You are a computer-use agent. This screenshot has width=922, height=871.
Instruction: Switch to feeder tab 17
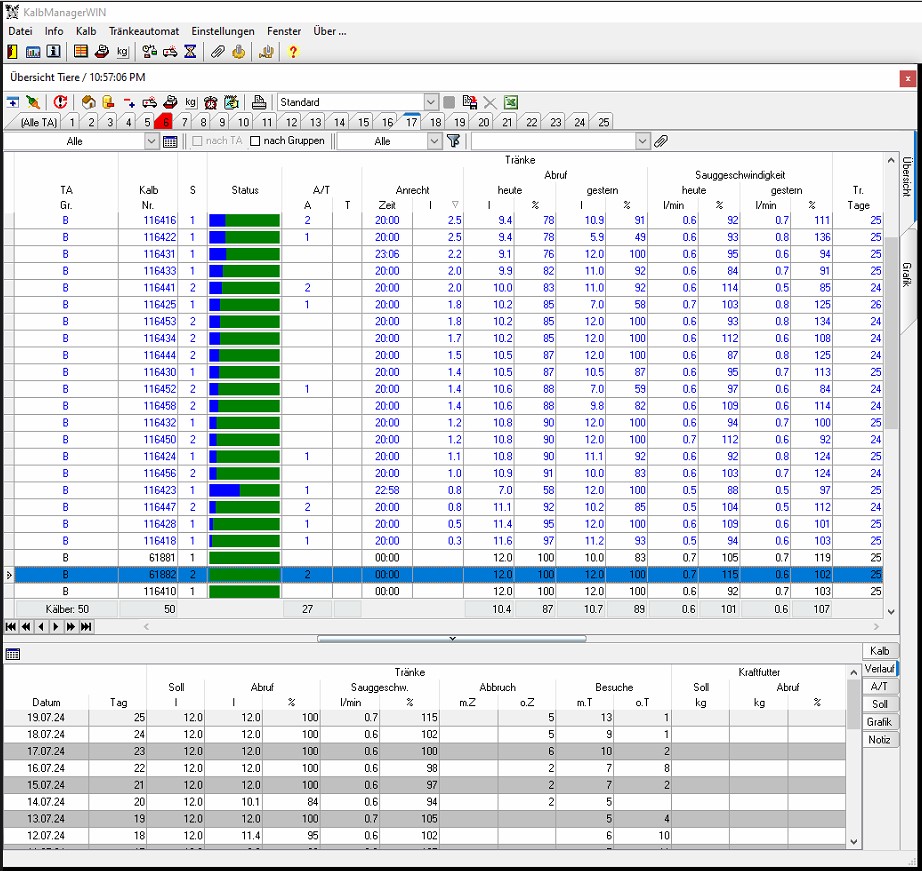click(x=411, y=122)
